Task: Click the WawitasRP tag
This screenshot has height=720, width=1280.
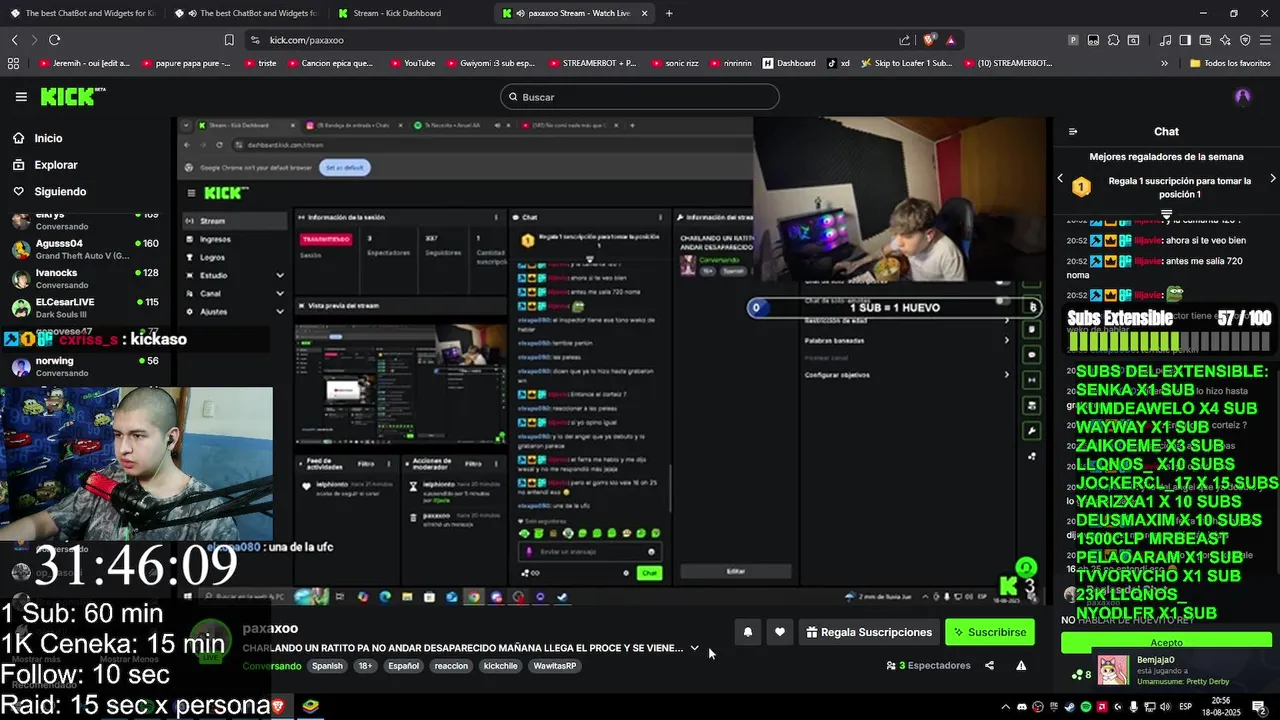Action: pyautogui.click(x=555, y=666)
